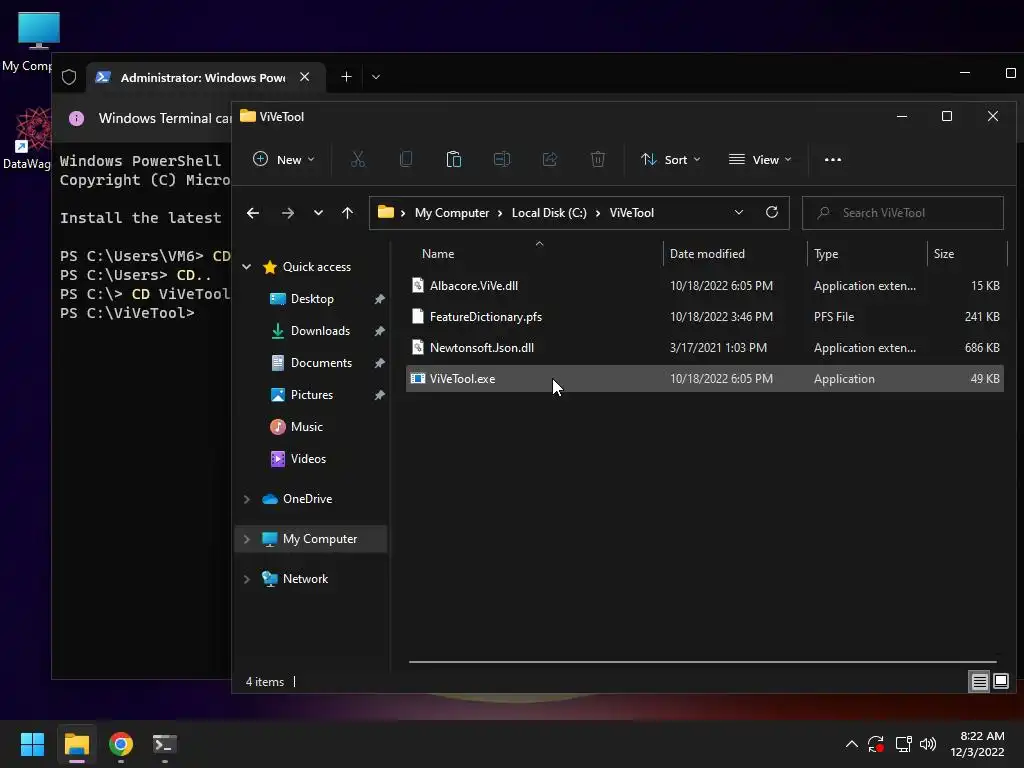
Task: Open Videos in the sidebar
Action: 308,459
